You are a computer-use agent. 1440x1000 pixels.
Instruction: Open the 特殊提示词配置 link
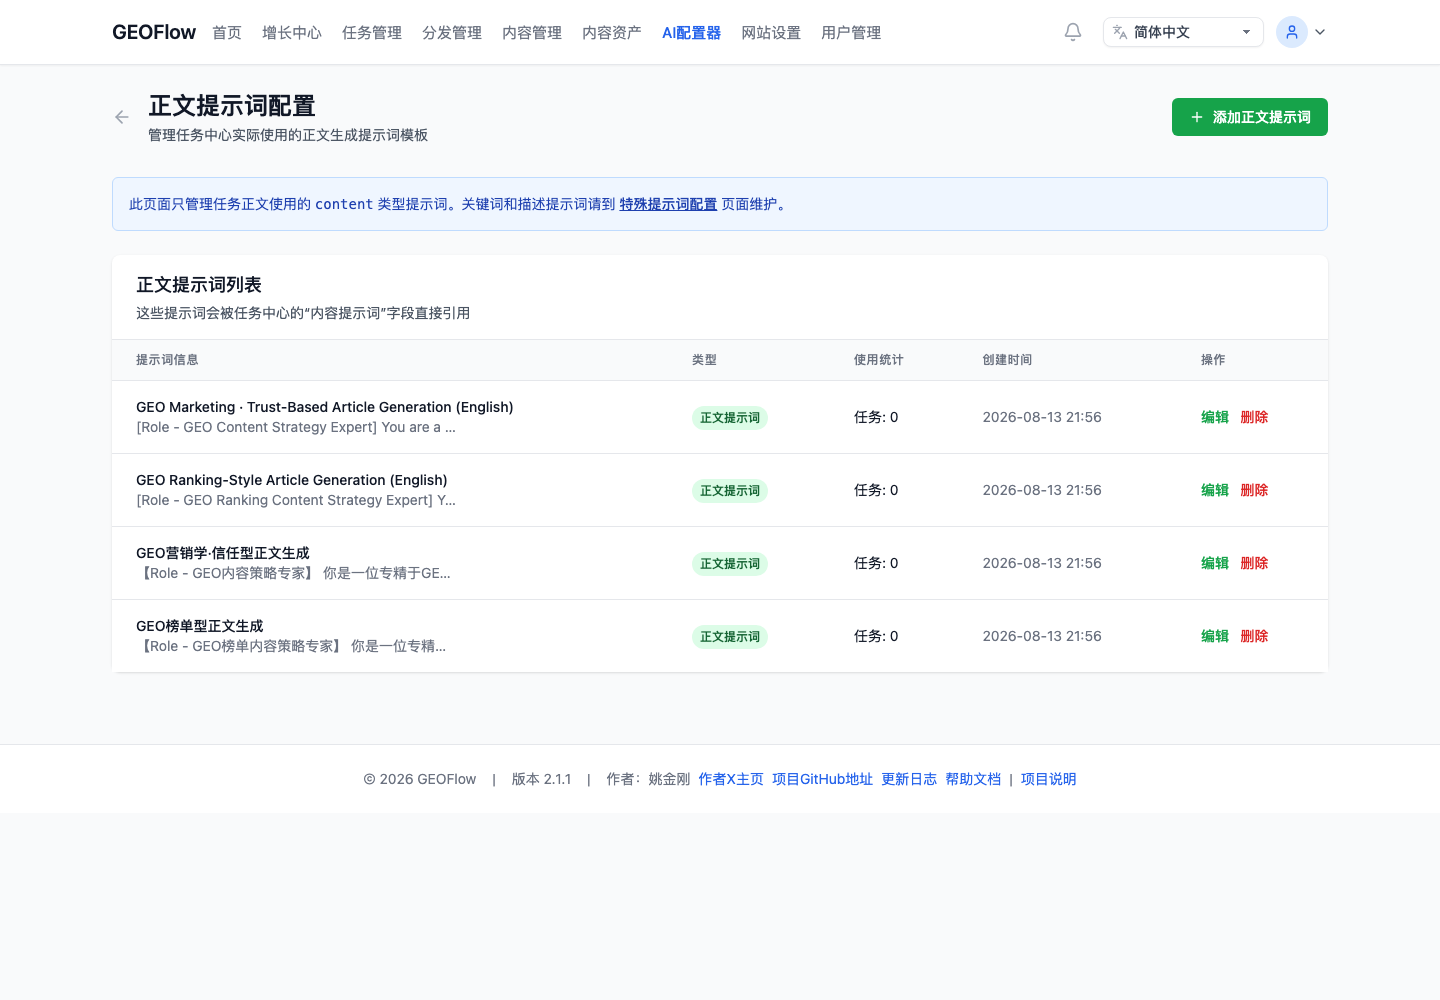668,204
